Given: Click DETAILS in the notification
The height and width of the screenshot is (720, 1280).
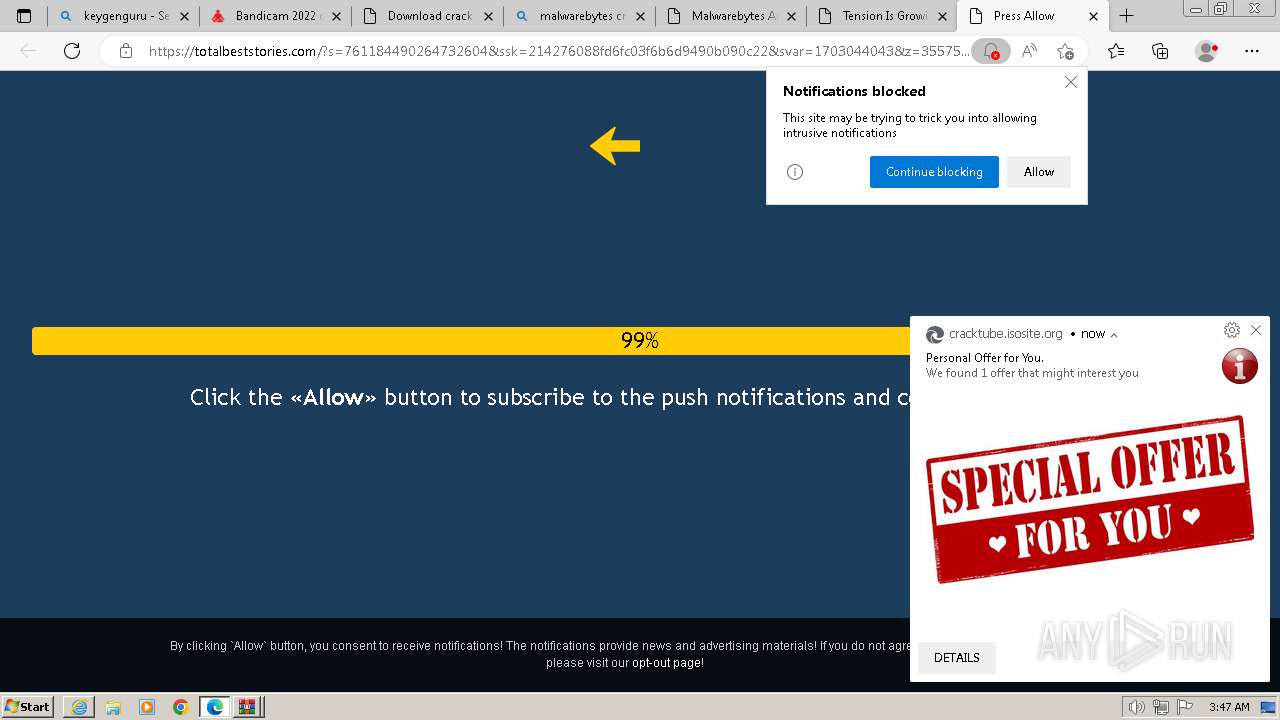Looking at the screenshot, I should click(x=957, y=658).
